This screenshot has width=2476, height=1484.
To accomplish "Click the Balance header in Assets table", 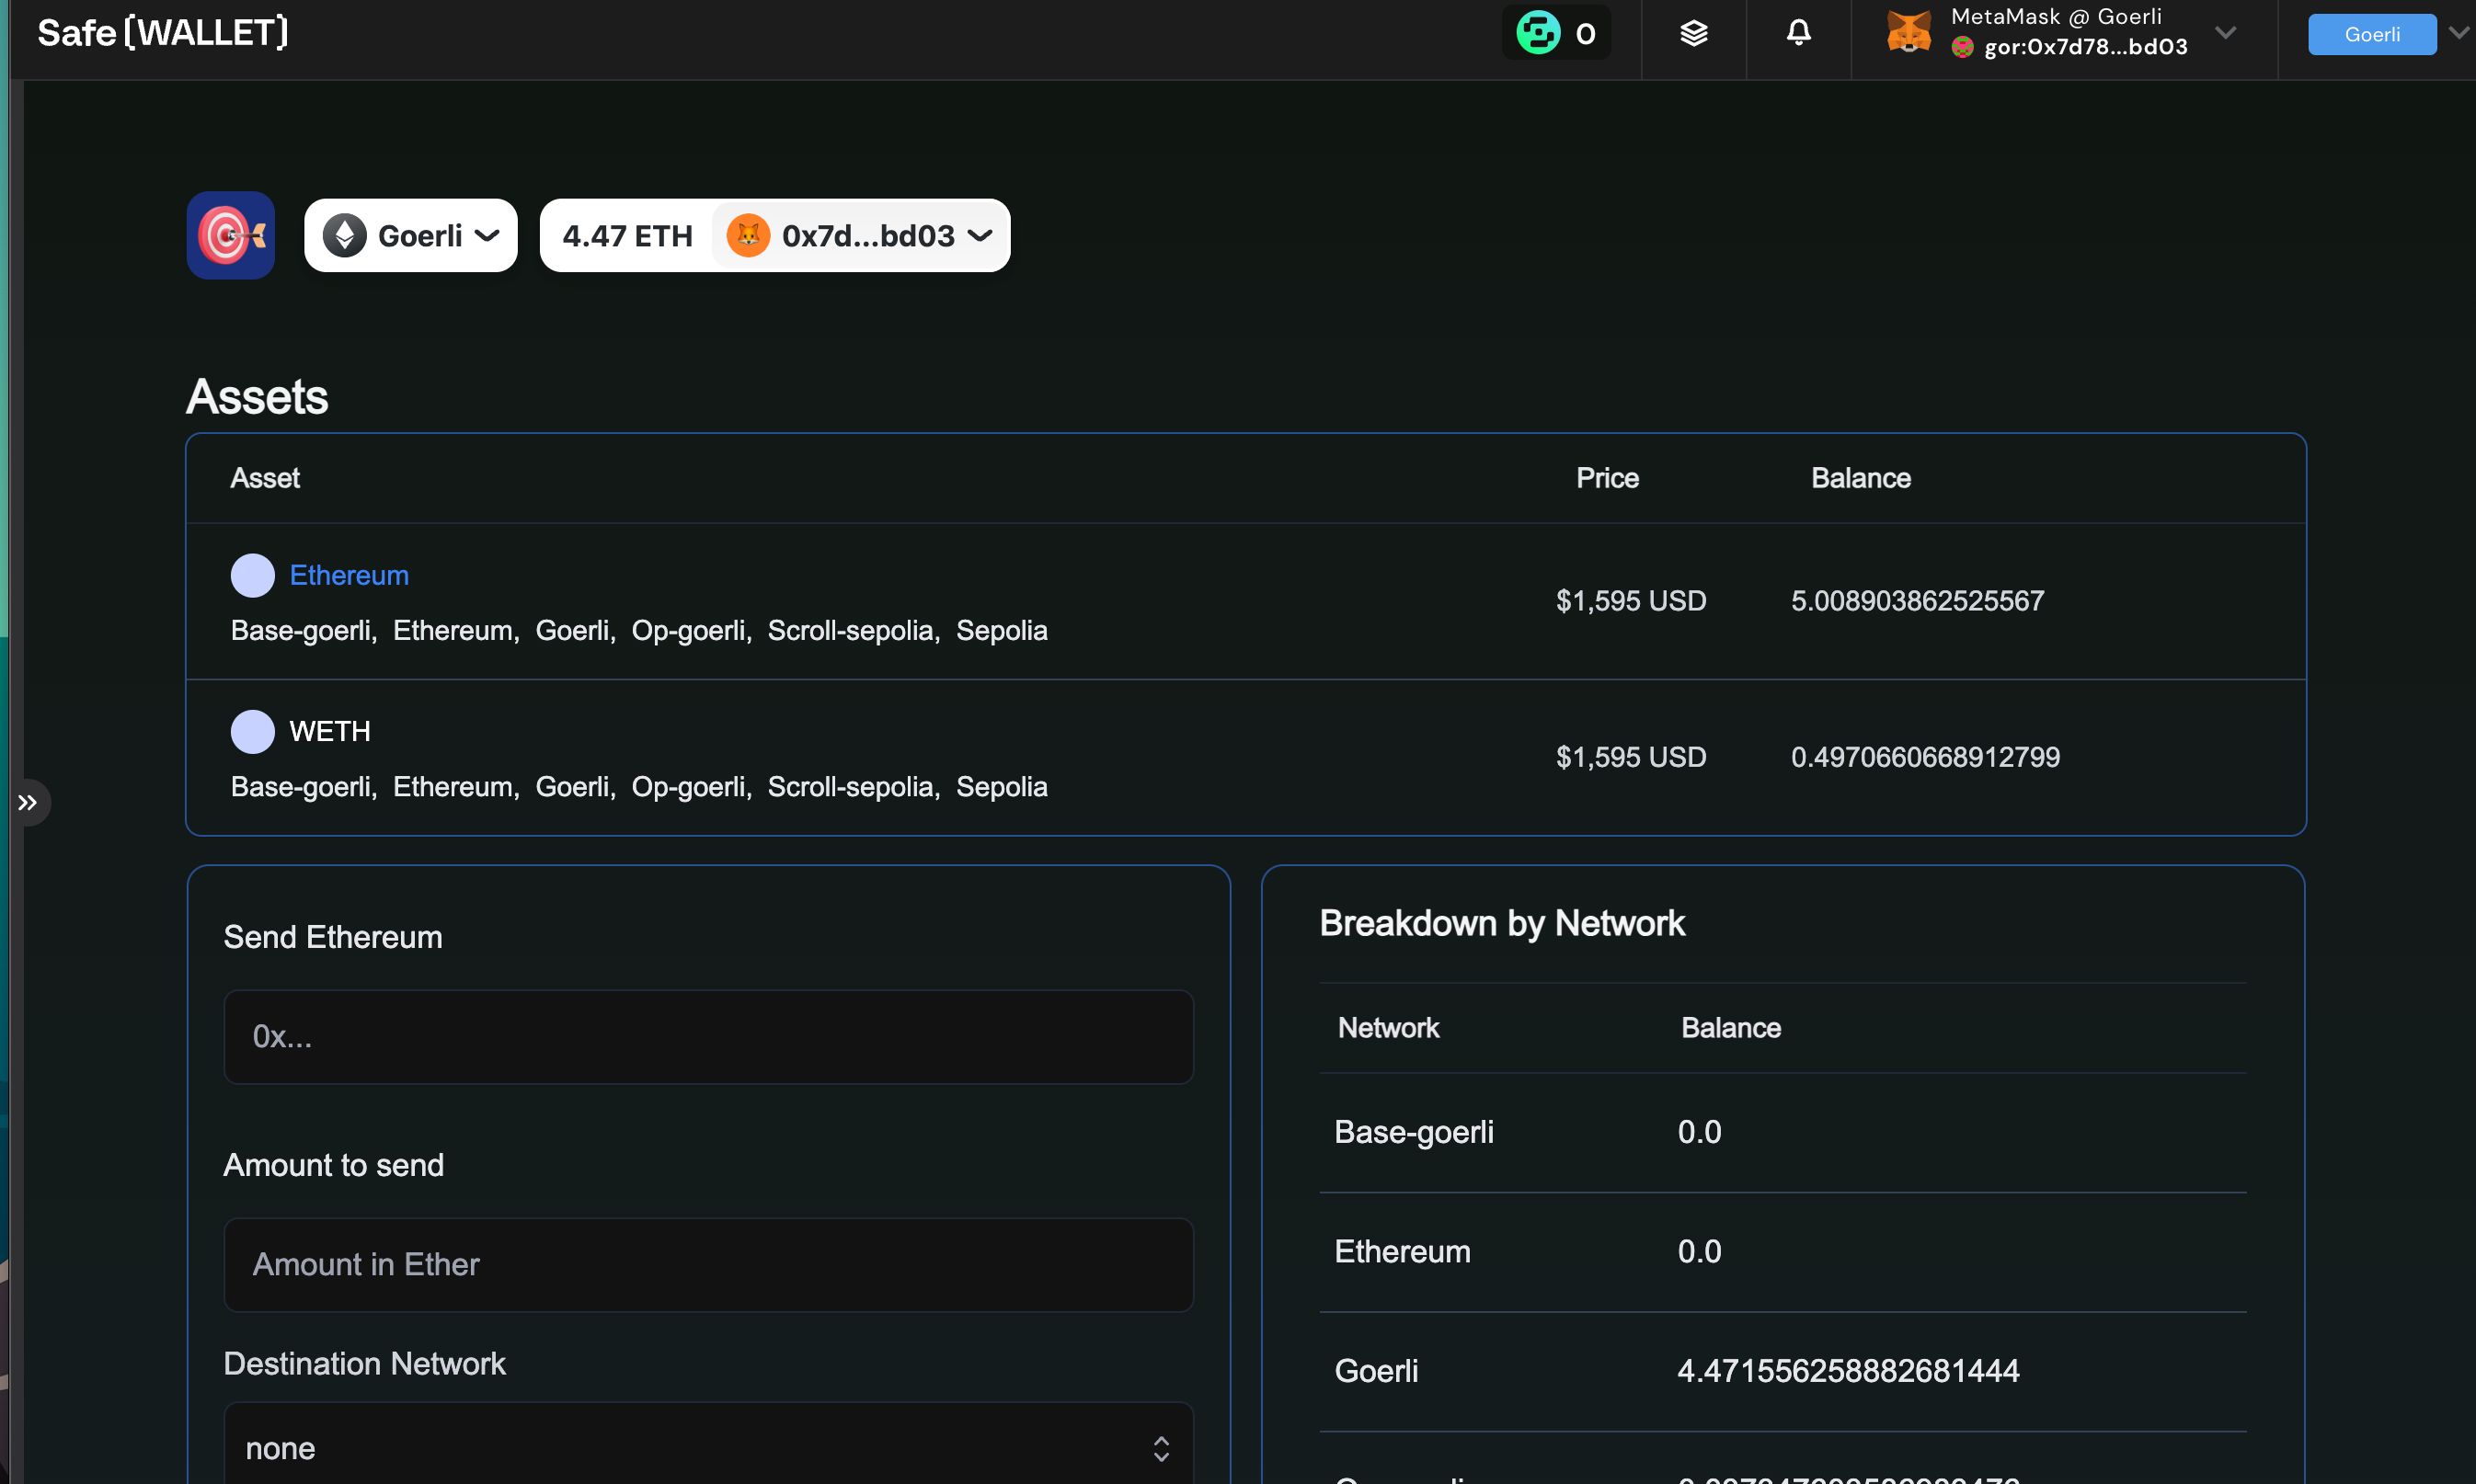I will [1861, 478].
